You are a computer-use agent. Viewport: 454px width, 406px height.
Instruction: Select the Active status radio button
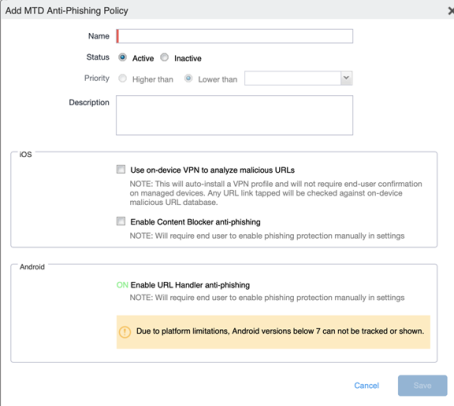[122, 57]
